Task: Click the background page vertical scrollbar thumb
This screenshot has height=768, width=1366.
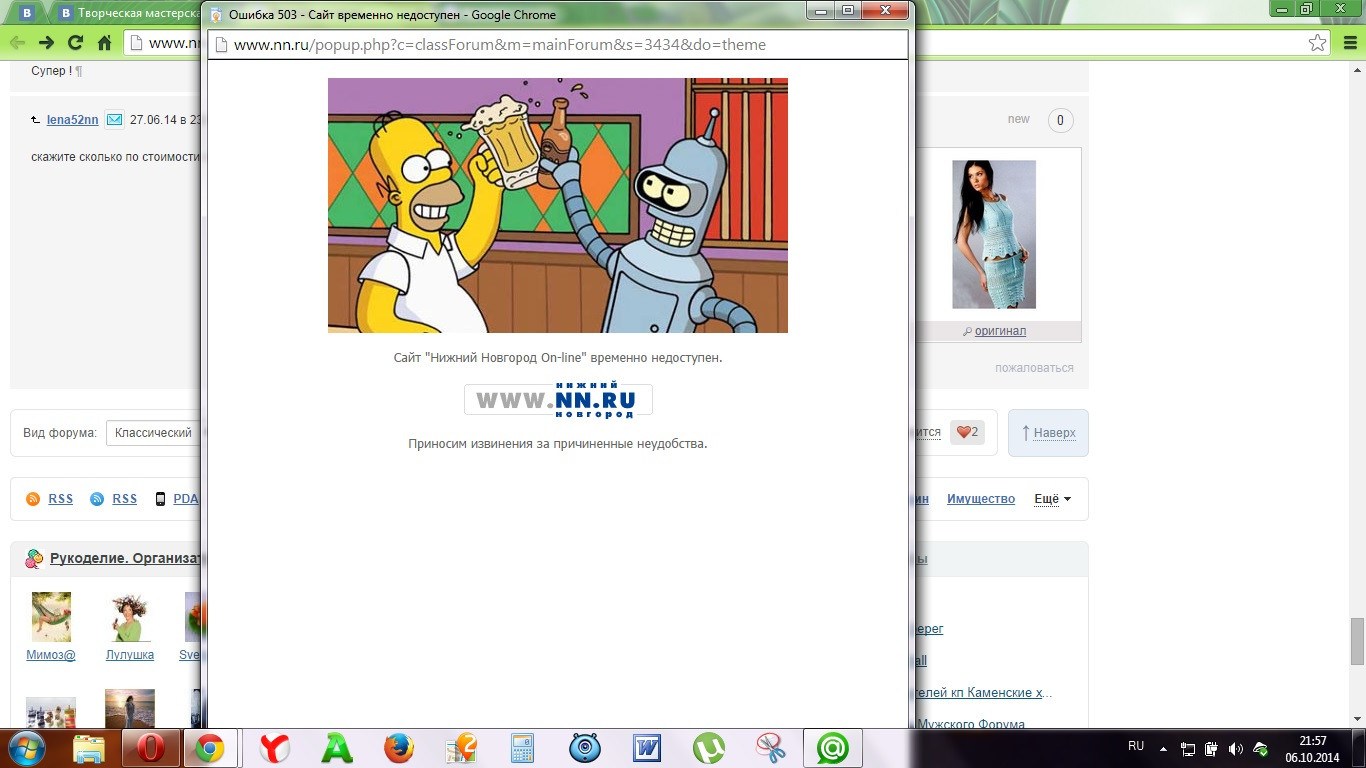Action: point(1357,641)
